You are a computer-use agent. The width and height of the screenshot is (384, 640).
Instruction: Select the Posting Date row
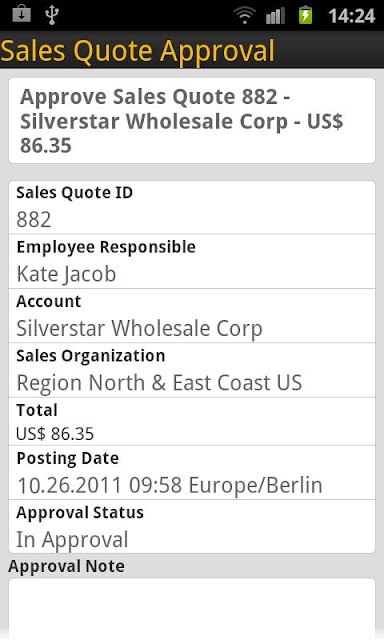tap(192, 473)
